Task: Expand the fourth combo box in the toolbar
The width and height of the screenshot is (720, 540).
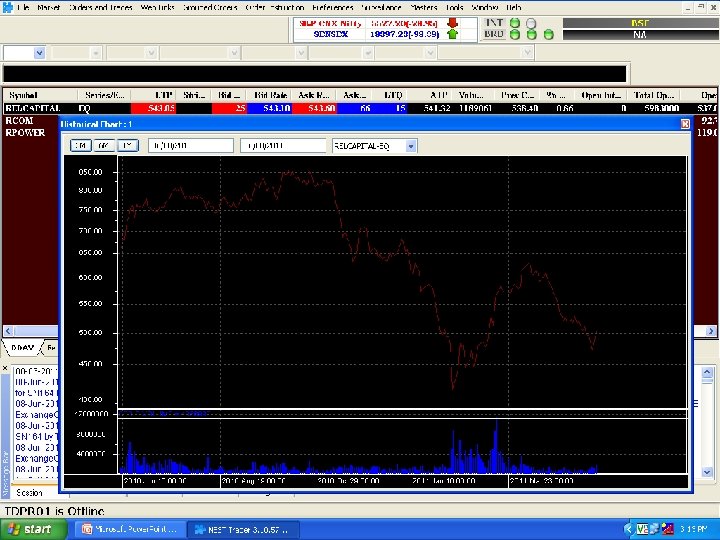Action: pos(234,53)
